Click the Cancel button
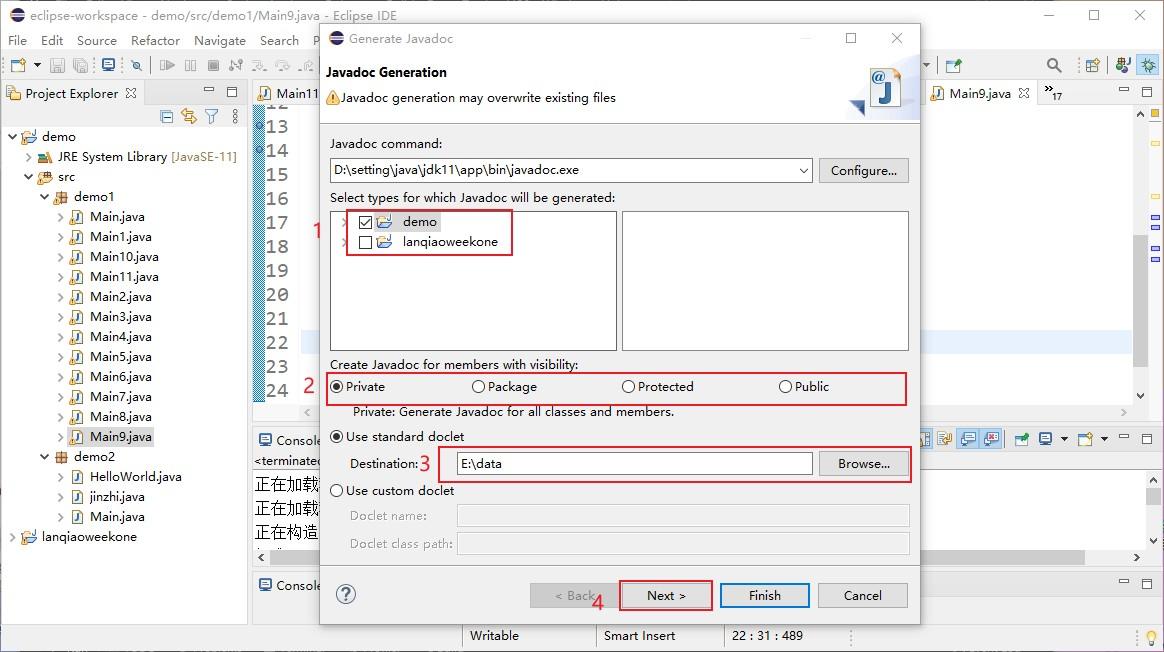Viewport: 1164px width, 652px height. 863,596
